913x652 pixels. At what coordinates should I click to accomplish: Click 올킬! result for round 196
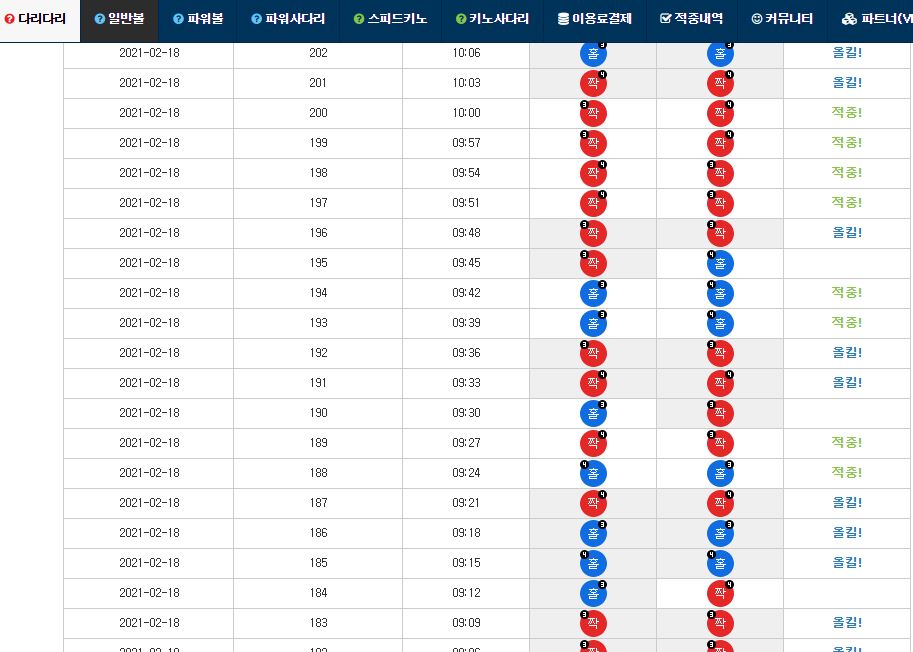847,232
